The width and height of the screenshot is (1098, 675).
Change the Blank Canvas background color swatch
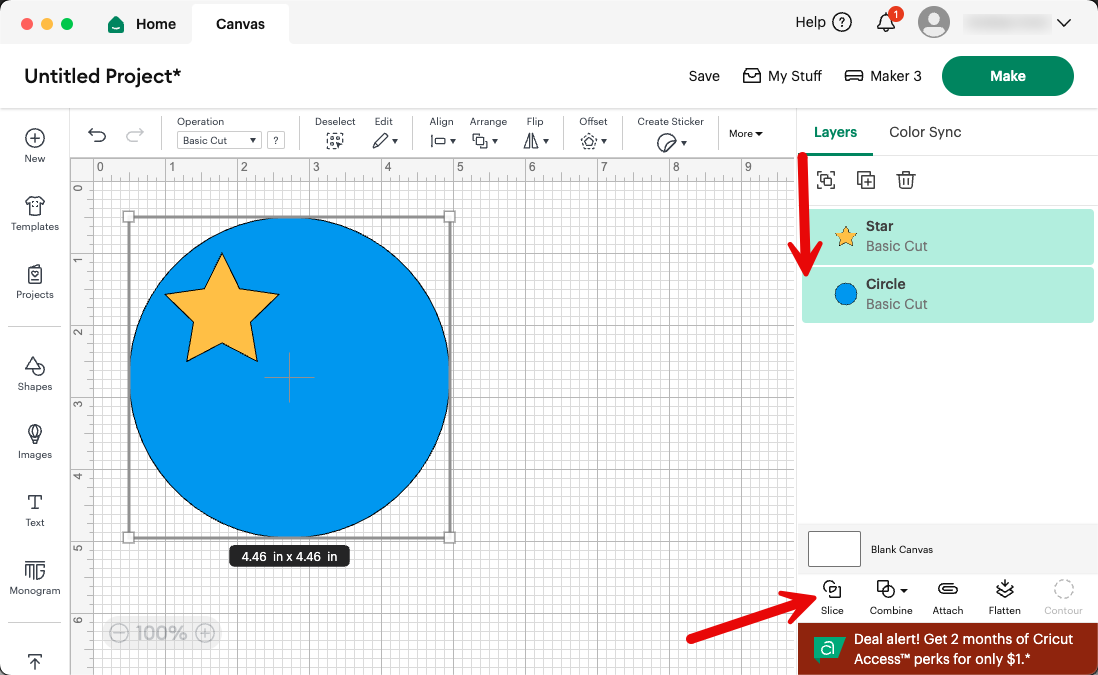pyautogui.click(x=834, y=548)
